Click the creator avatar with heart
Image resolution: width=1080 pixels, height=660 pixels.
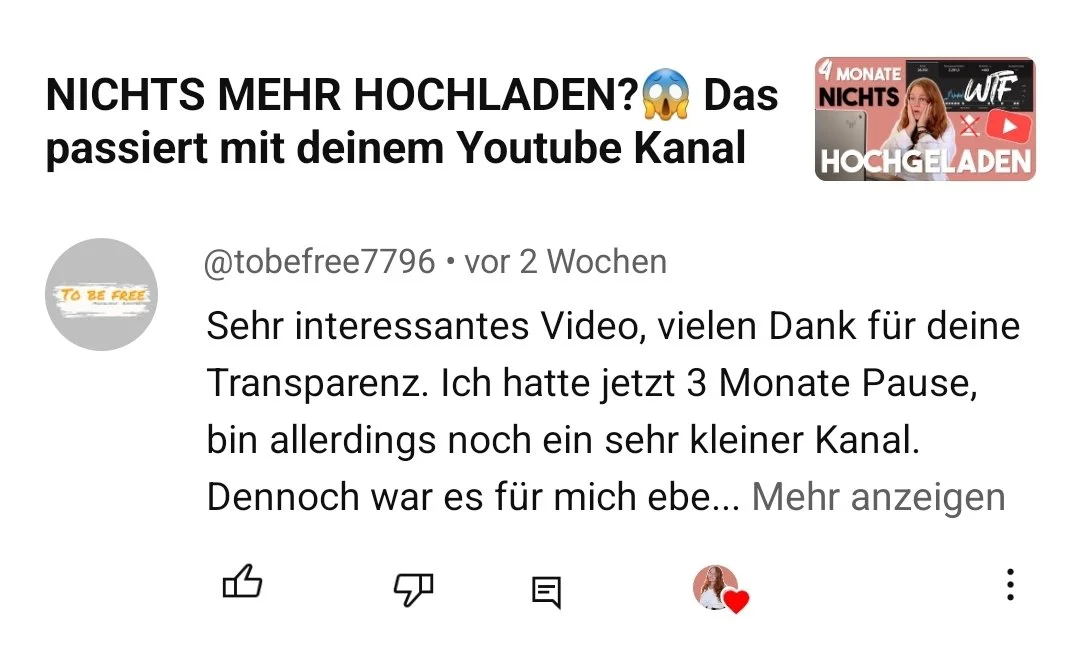tap(719, 589)
